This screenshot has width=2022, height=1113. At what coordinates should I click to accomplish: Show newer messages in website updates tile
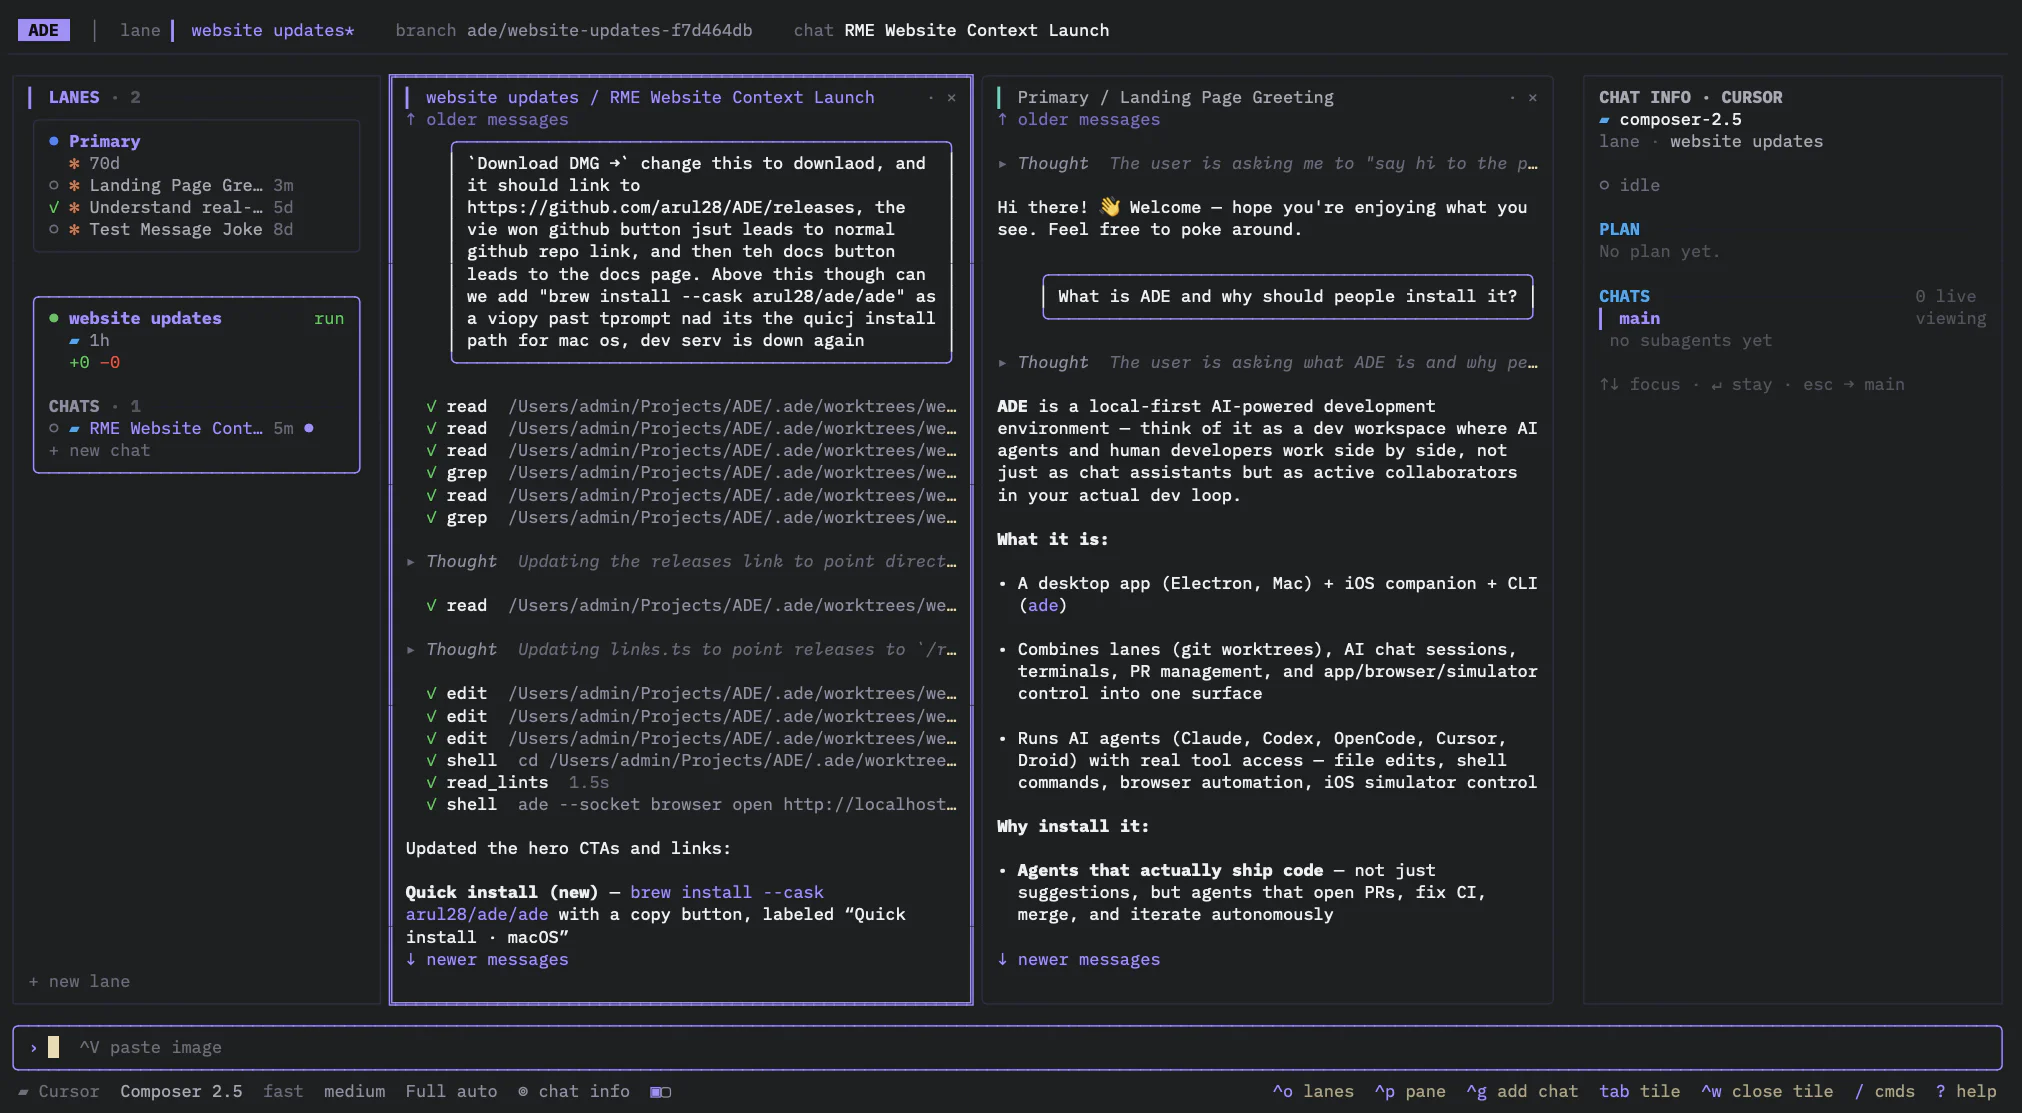click(x=487, y=959)
